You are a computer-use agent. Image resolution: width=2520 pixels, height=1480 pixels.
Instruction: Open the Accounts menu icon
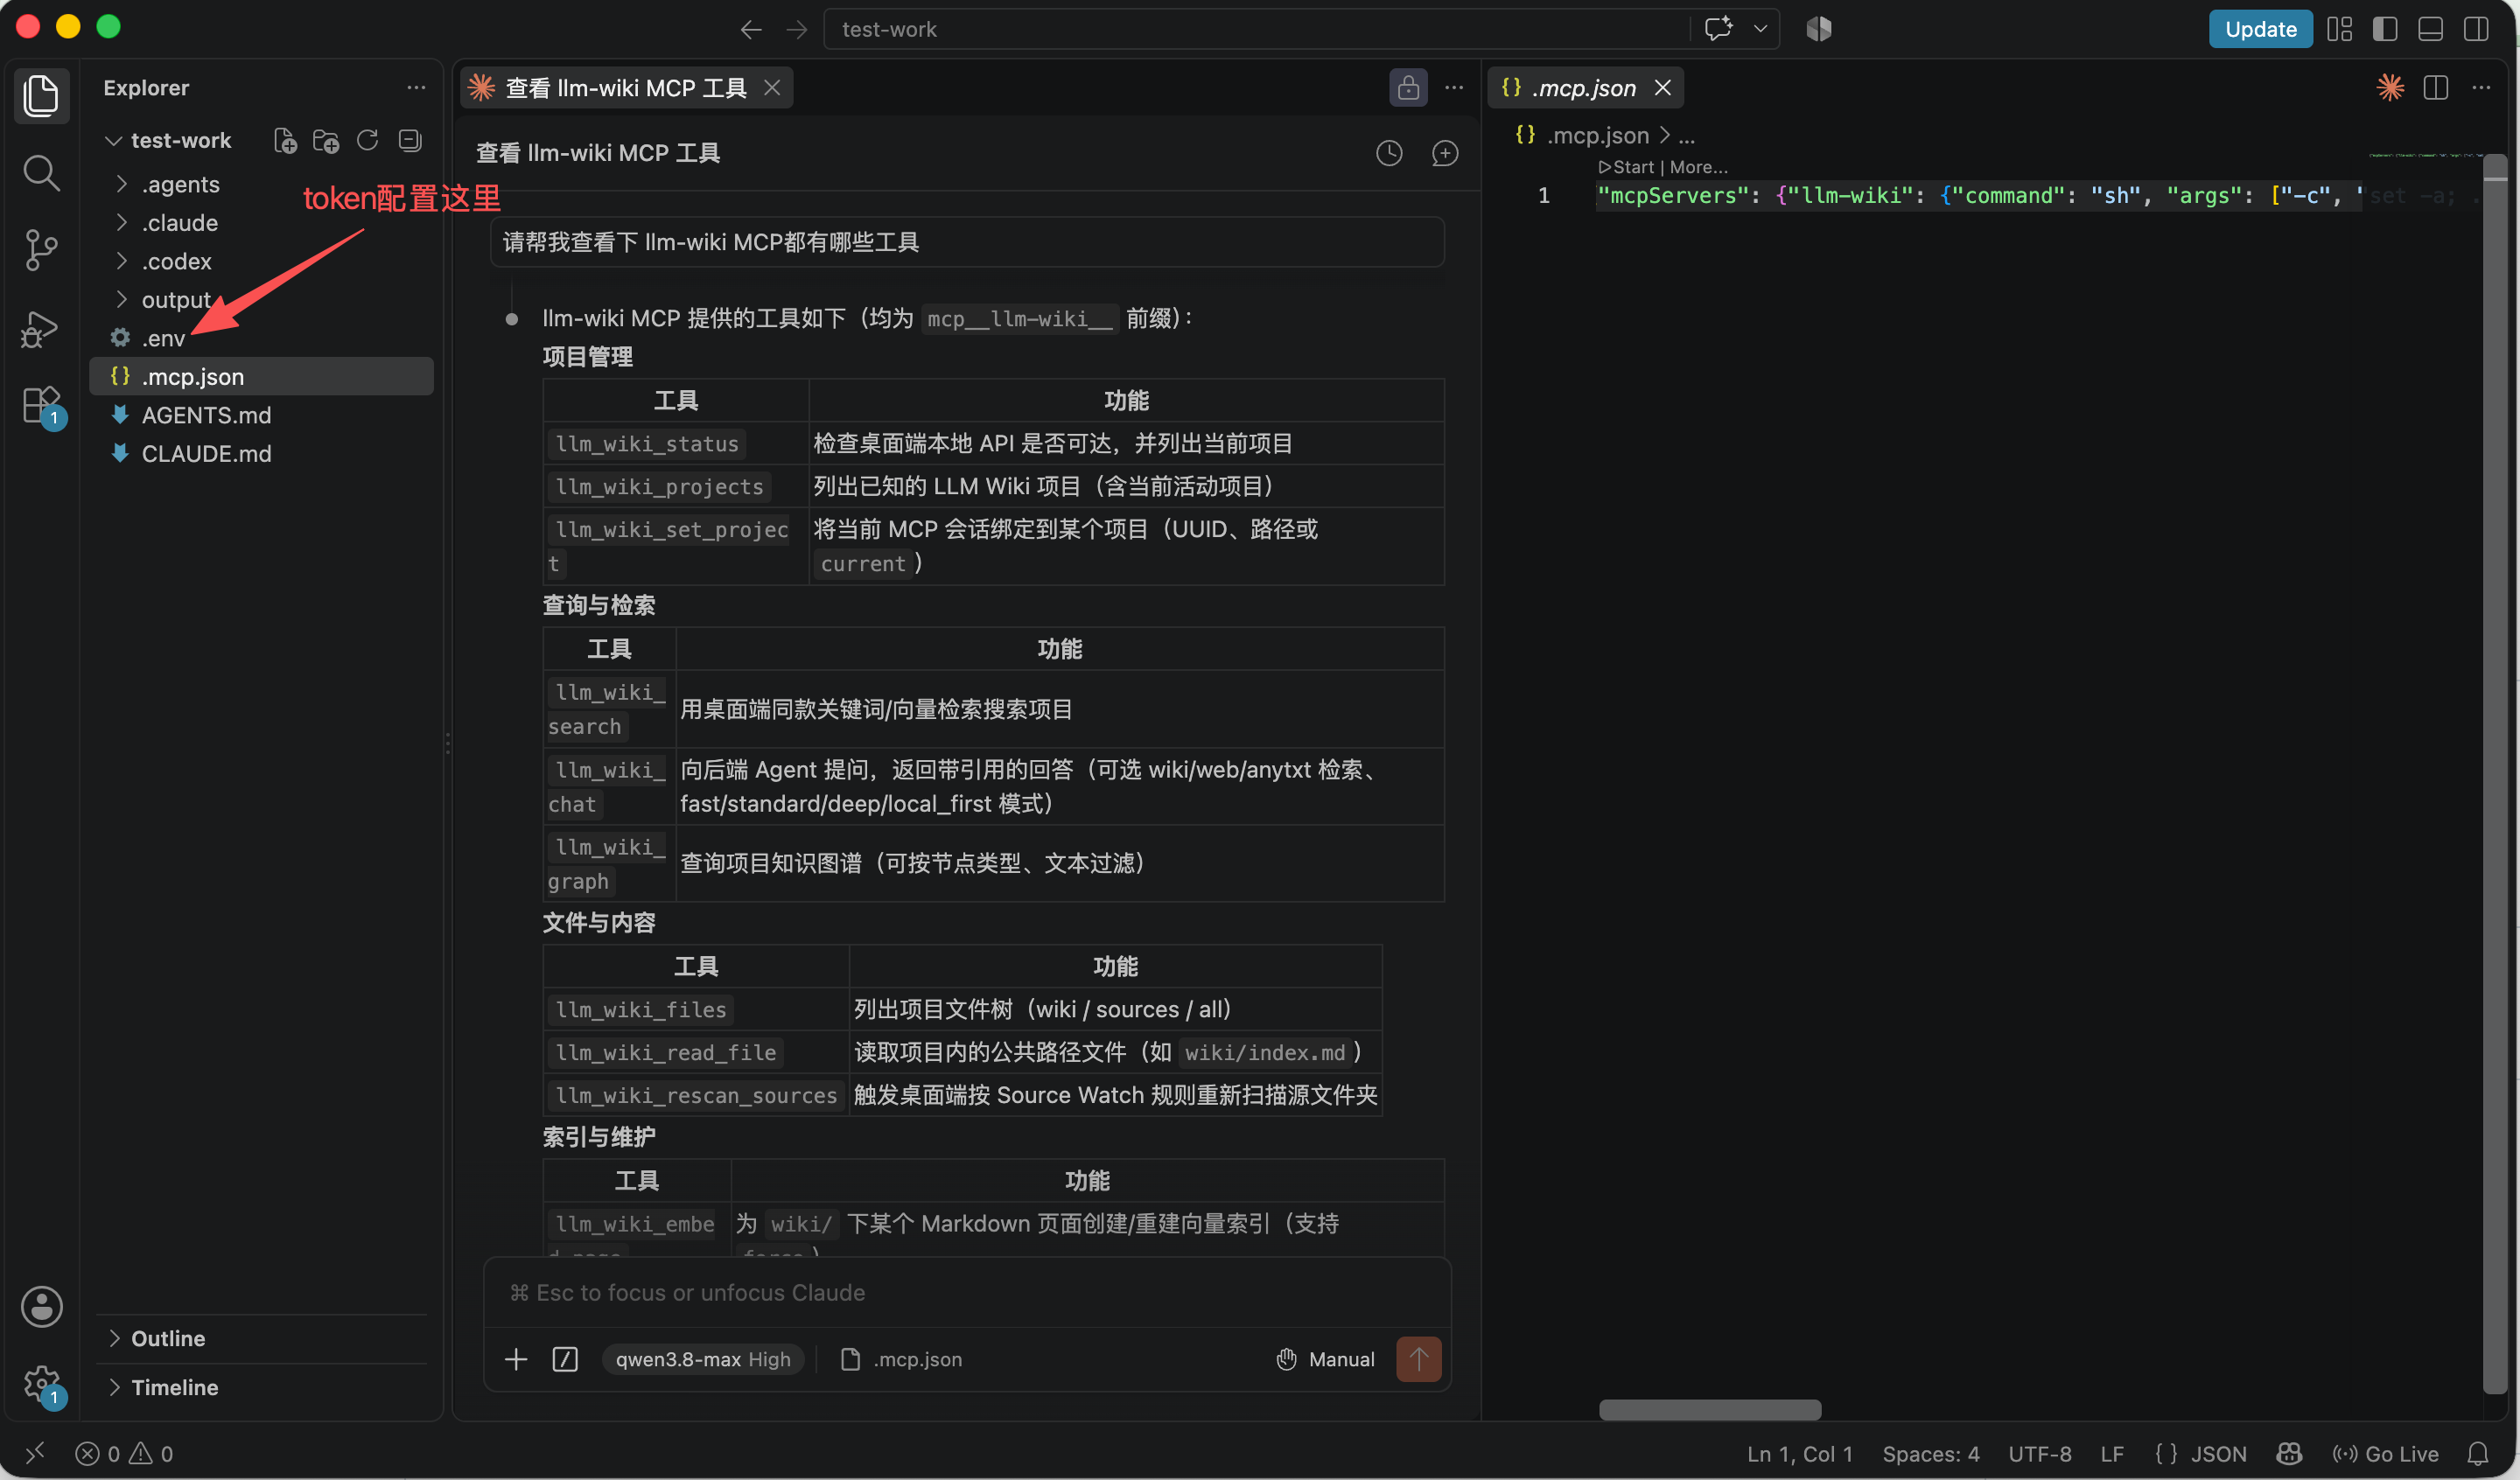click(x=41, y=1307)
